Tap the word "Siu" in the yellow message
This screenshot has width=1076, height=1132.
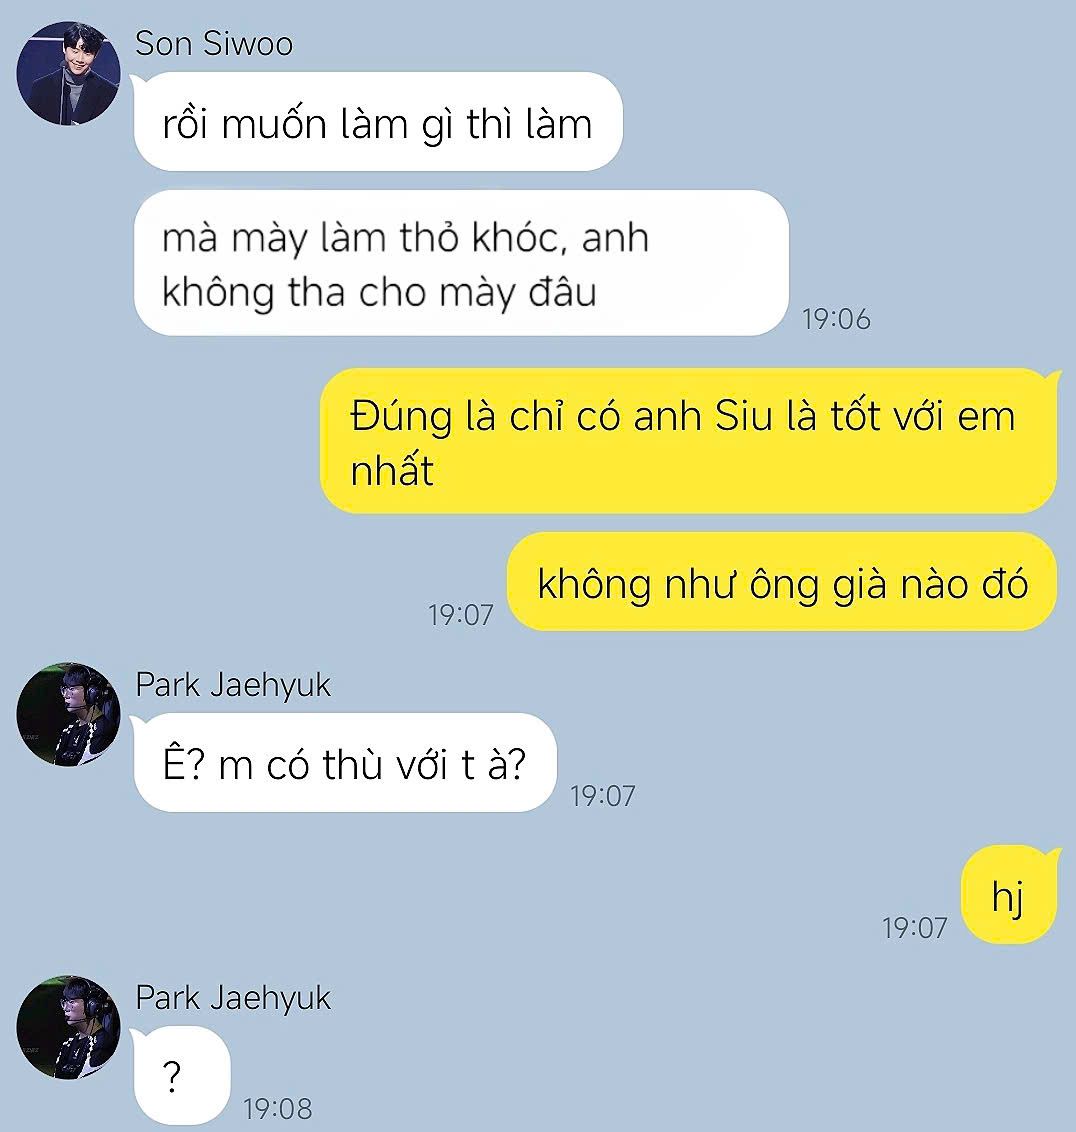743,417
